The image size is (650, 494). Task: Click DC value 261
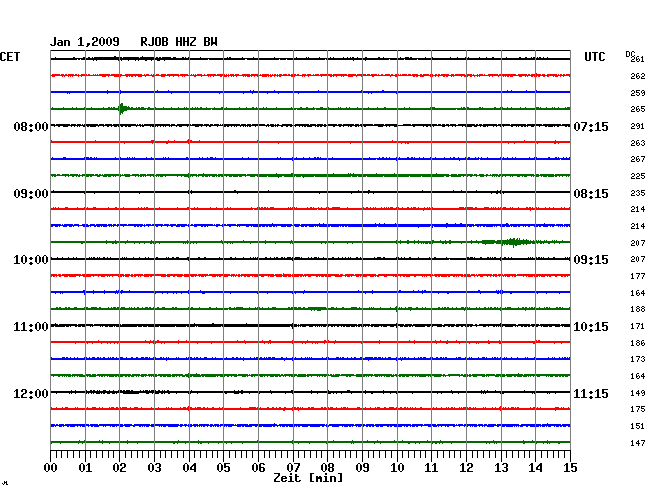pos(638,59)
